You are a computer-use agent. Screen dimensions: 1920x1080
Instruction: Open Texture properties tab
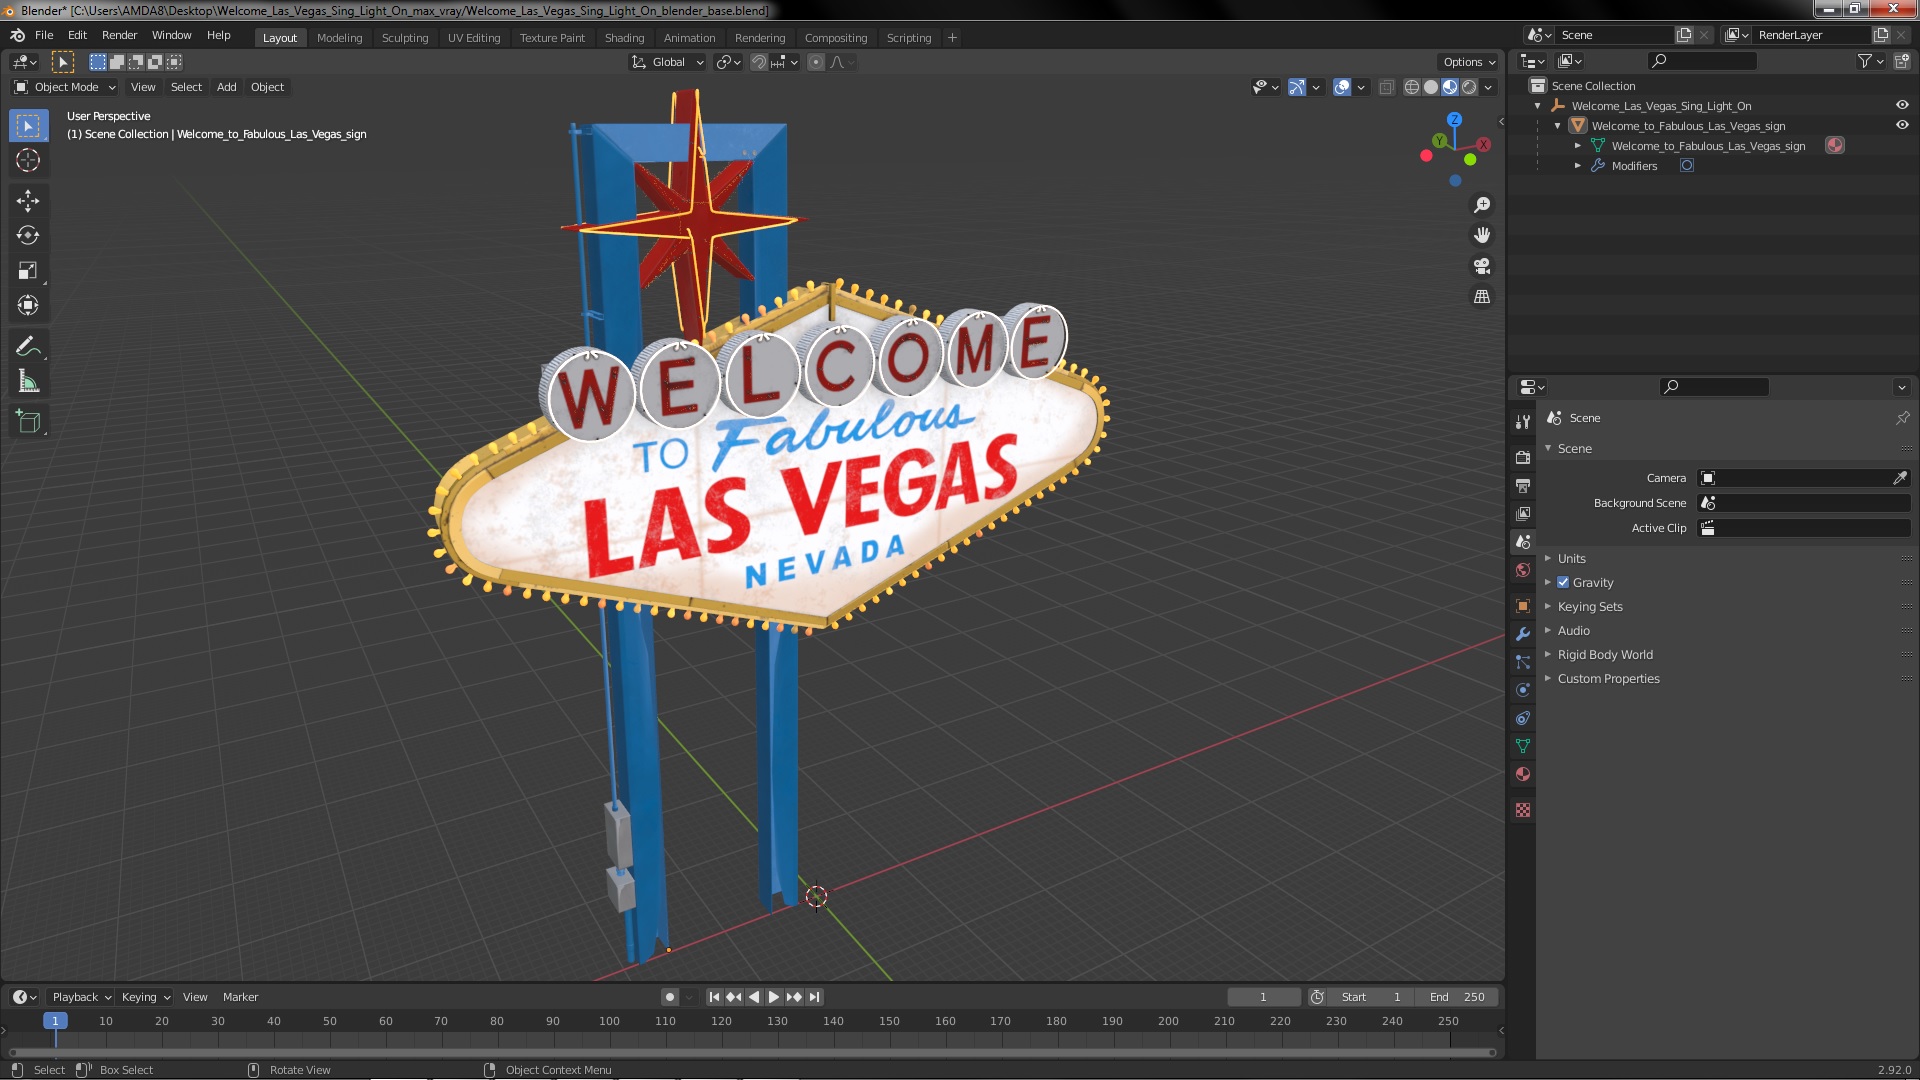coord(1523,810)
